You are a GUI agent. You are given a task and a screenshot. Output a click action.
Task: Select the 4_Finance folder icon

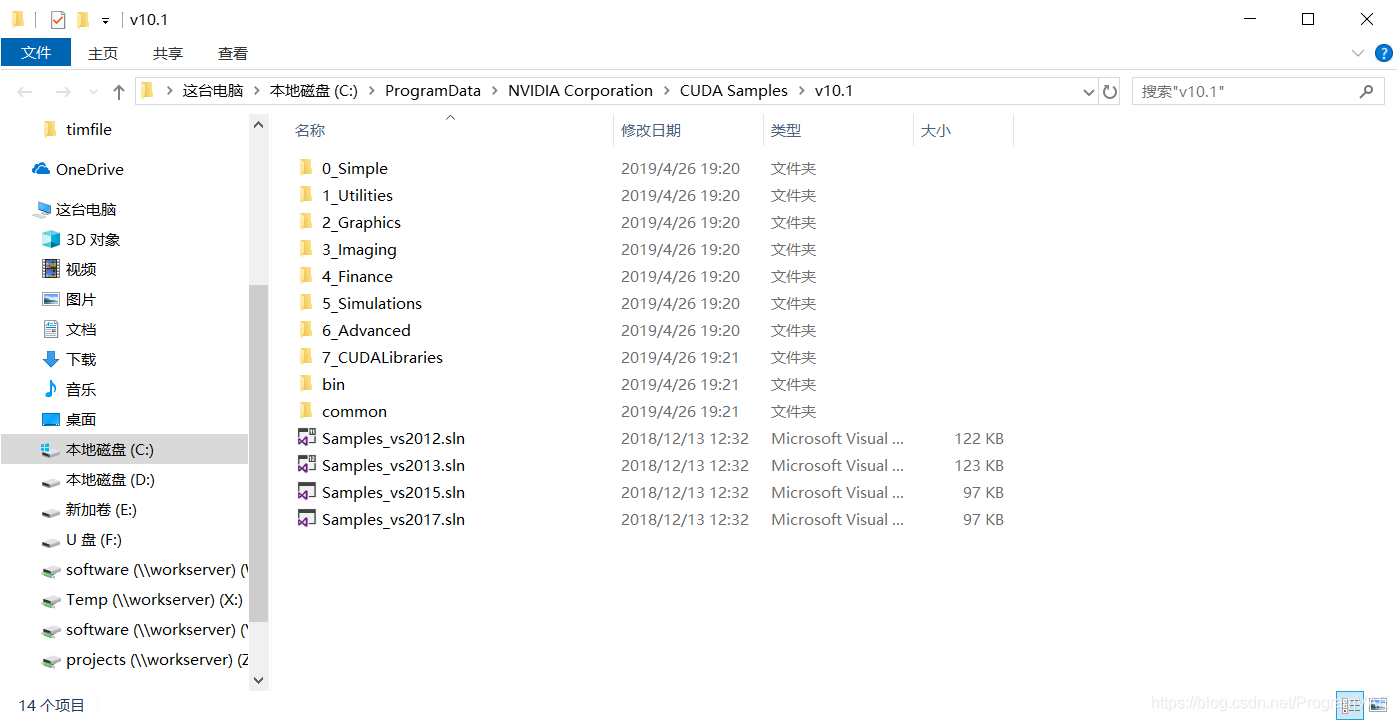click(306, 276)
